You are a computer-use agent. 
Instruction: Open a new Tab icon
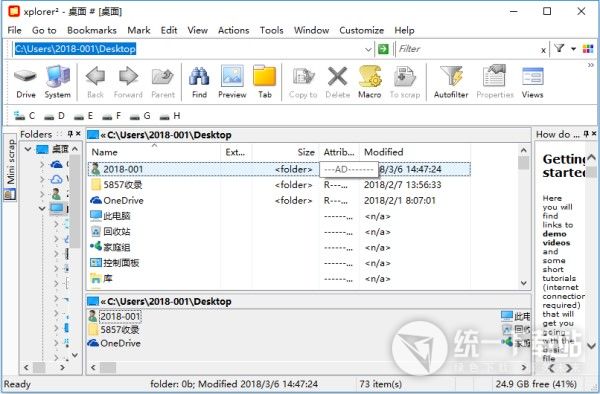tap(264, 82)
